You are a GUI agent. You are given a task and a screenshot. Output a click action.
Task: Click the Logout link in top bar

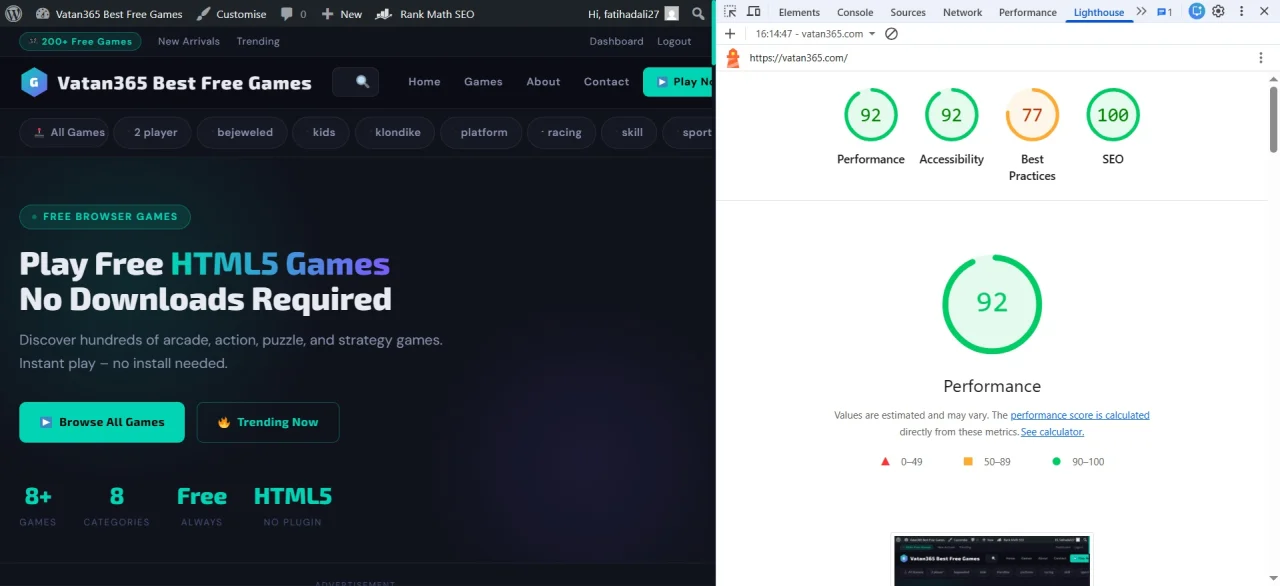674,41
